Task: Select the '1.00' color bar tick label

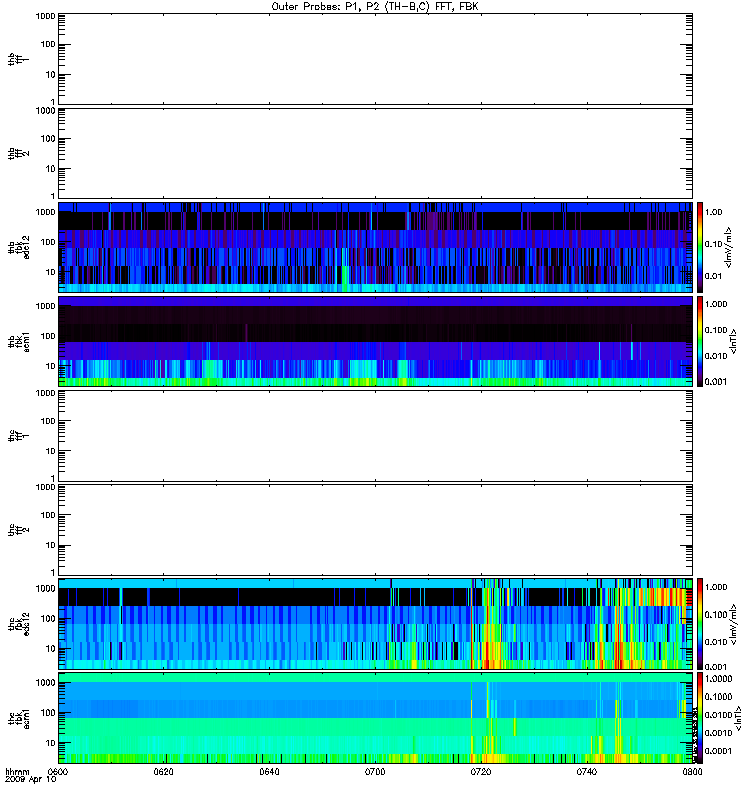Action: 713,212
